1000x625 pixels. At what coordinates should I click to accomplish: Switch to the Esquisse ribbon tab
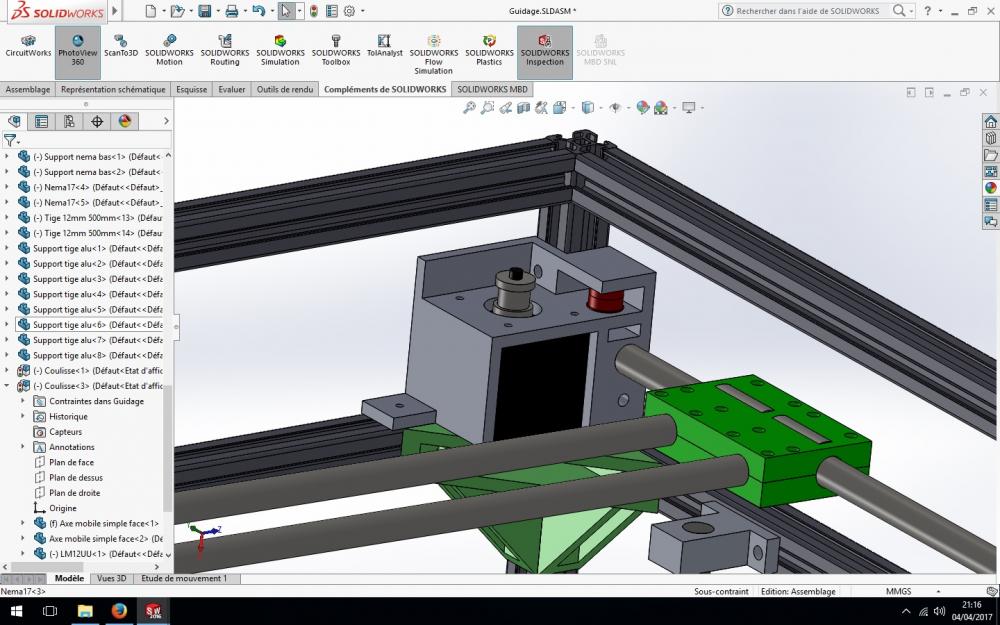191,89
